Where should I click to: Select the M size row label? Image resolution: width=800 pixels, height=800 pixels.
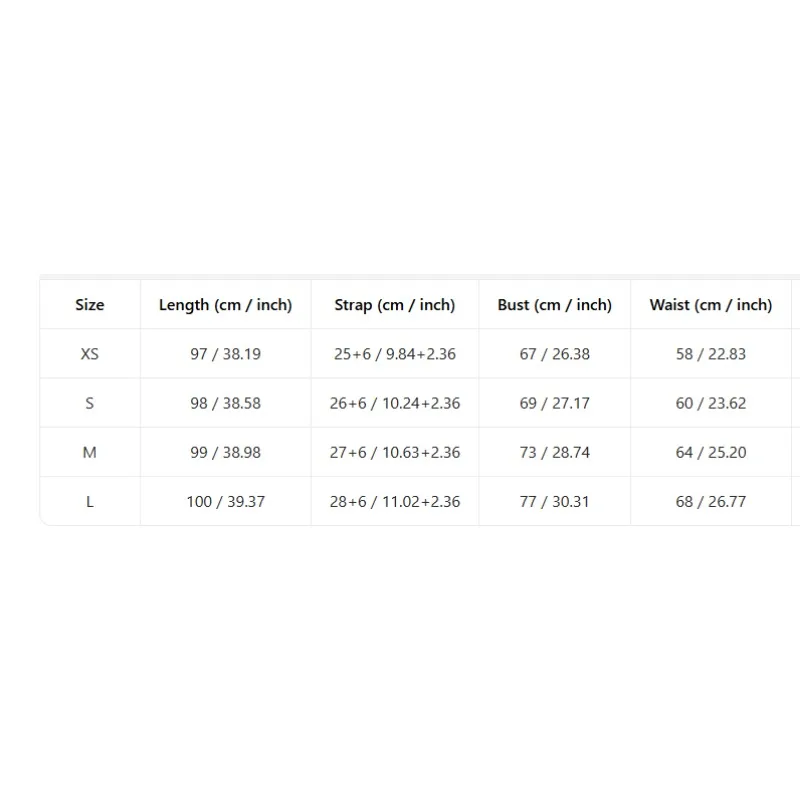(90, 452)
